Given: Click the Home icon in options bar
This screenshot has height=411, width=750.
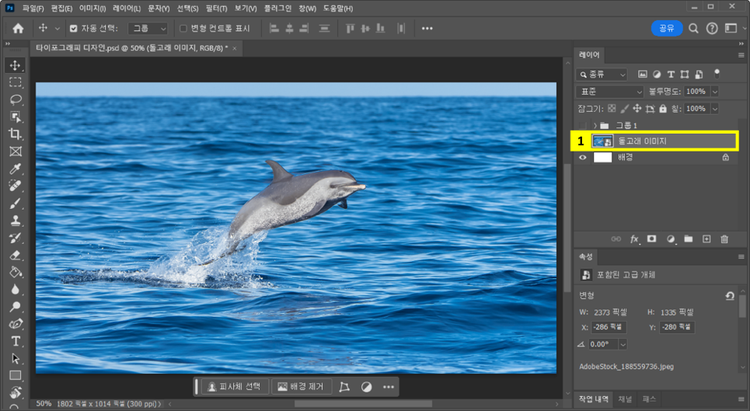Looking at the screenshot, I should (17, 28).
